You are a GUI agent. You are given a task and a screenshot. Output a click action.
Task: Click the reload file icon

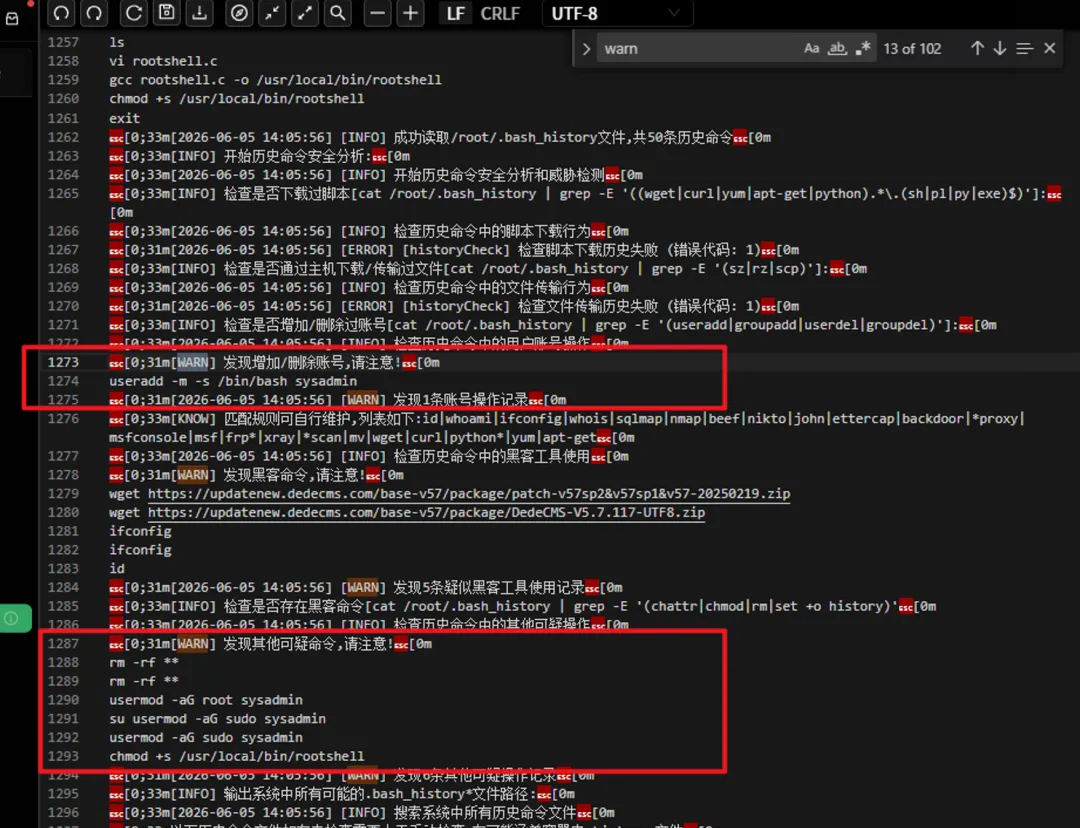[x=134, y=12]
